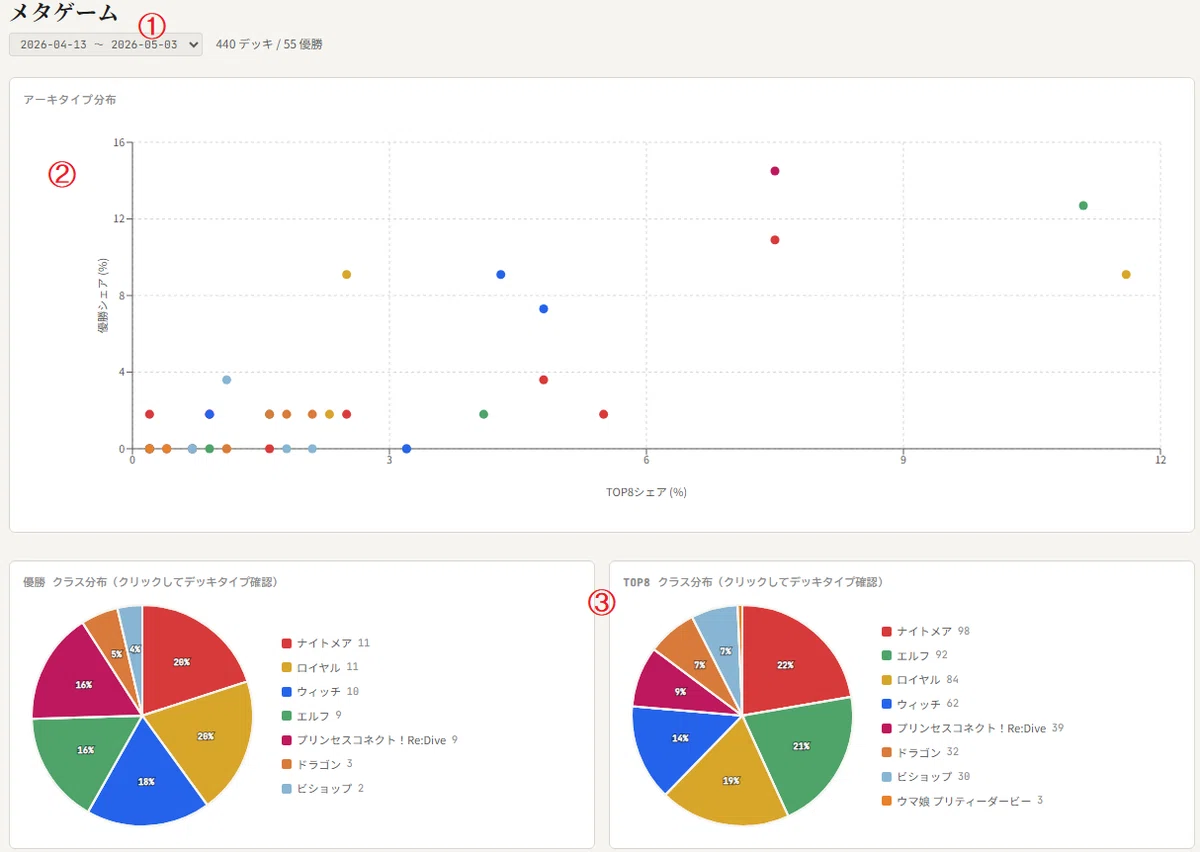
Task: Click the メタゲーム page heading
Action: [x=63, y=14]
